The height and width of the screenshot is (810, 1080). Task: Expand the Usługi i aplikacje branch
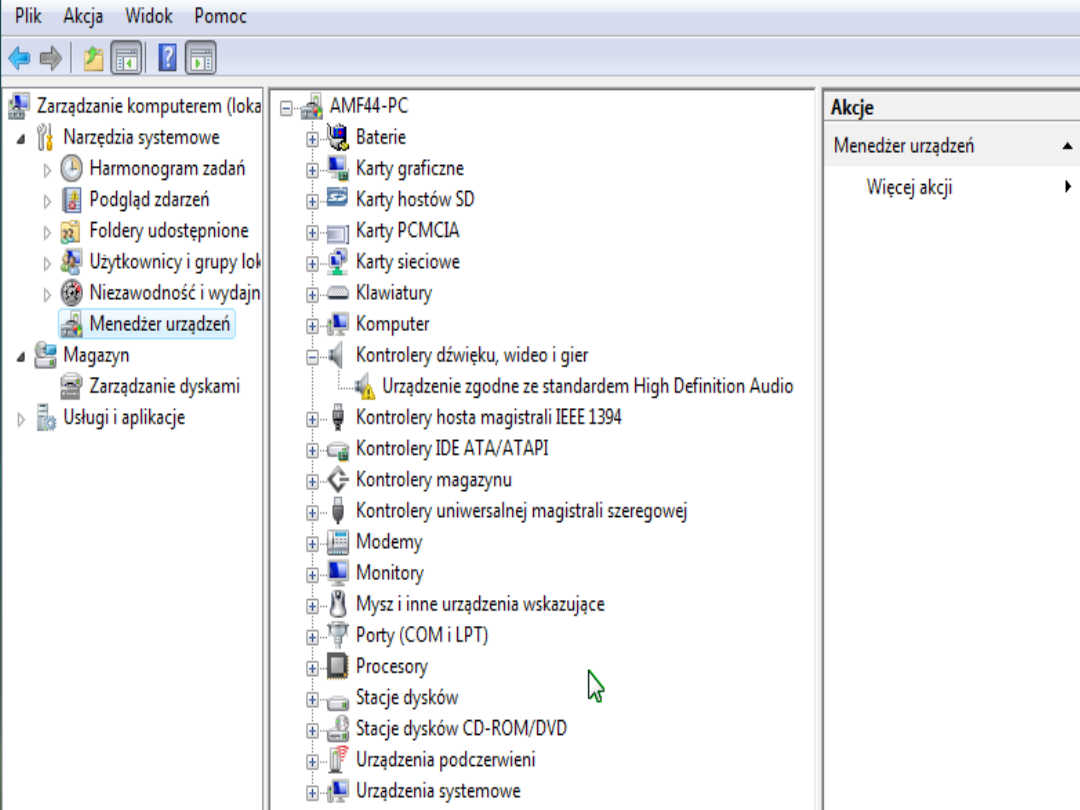pos(21,418)
